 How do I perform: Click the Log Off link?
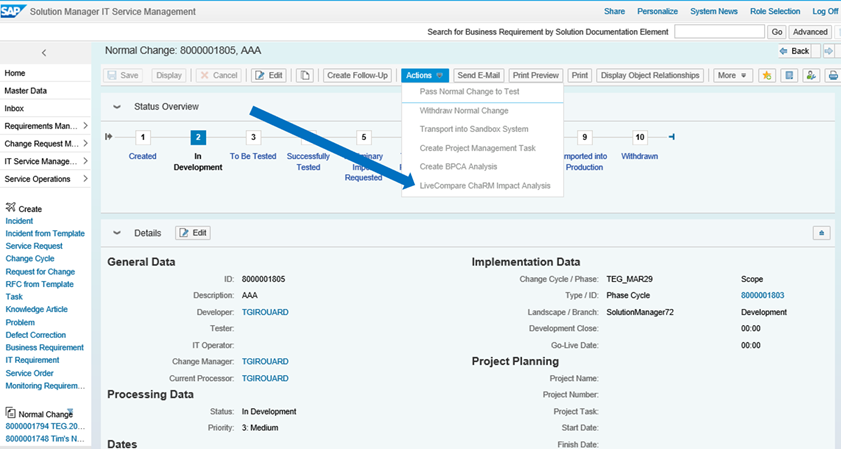coord(825,11)
